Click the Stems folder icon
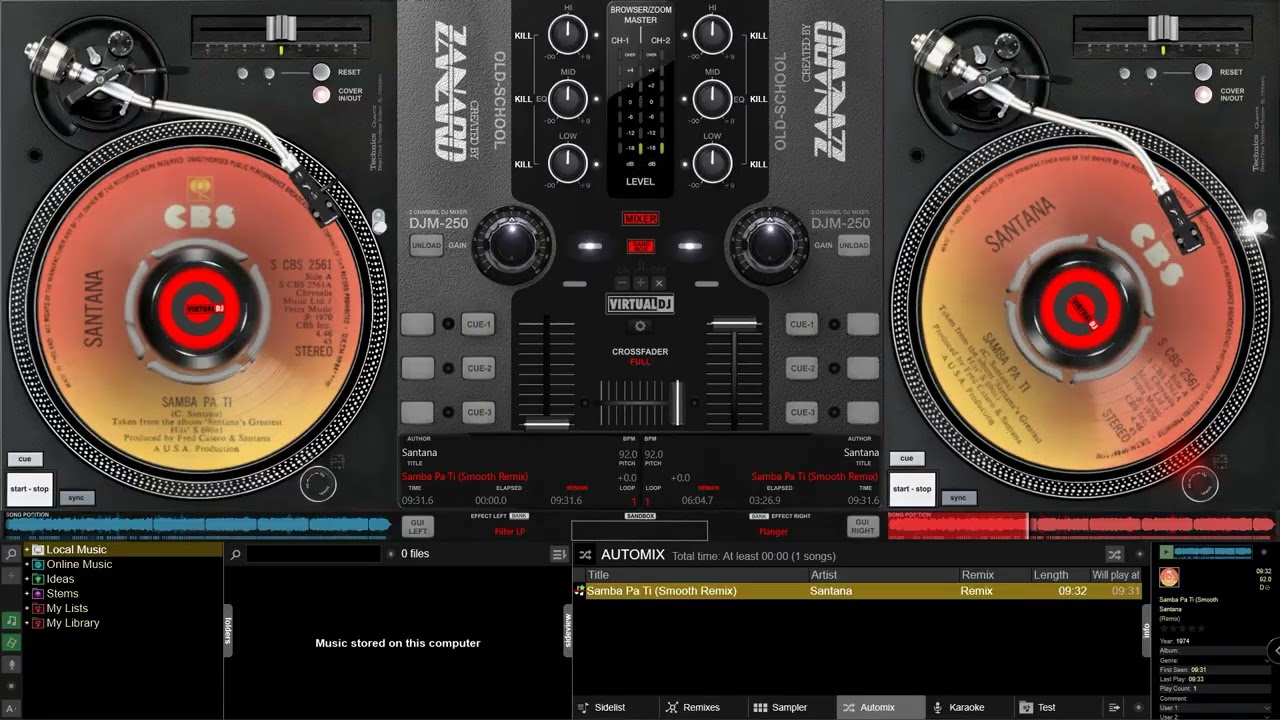This screenshot has height=720, width=1280. pyautogui.click(x=38, y=594)
